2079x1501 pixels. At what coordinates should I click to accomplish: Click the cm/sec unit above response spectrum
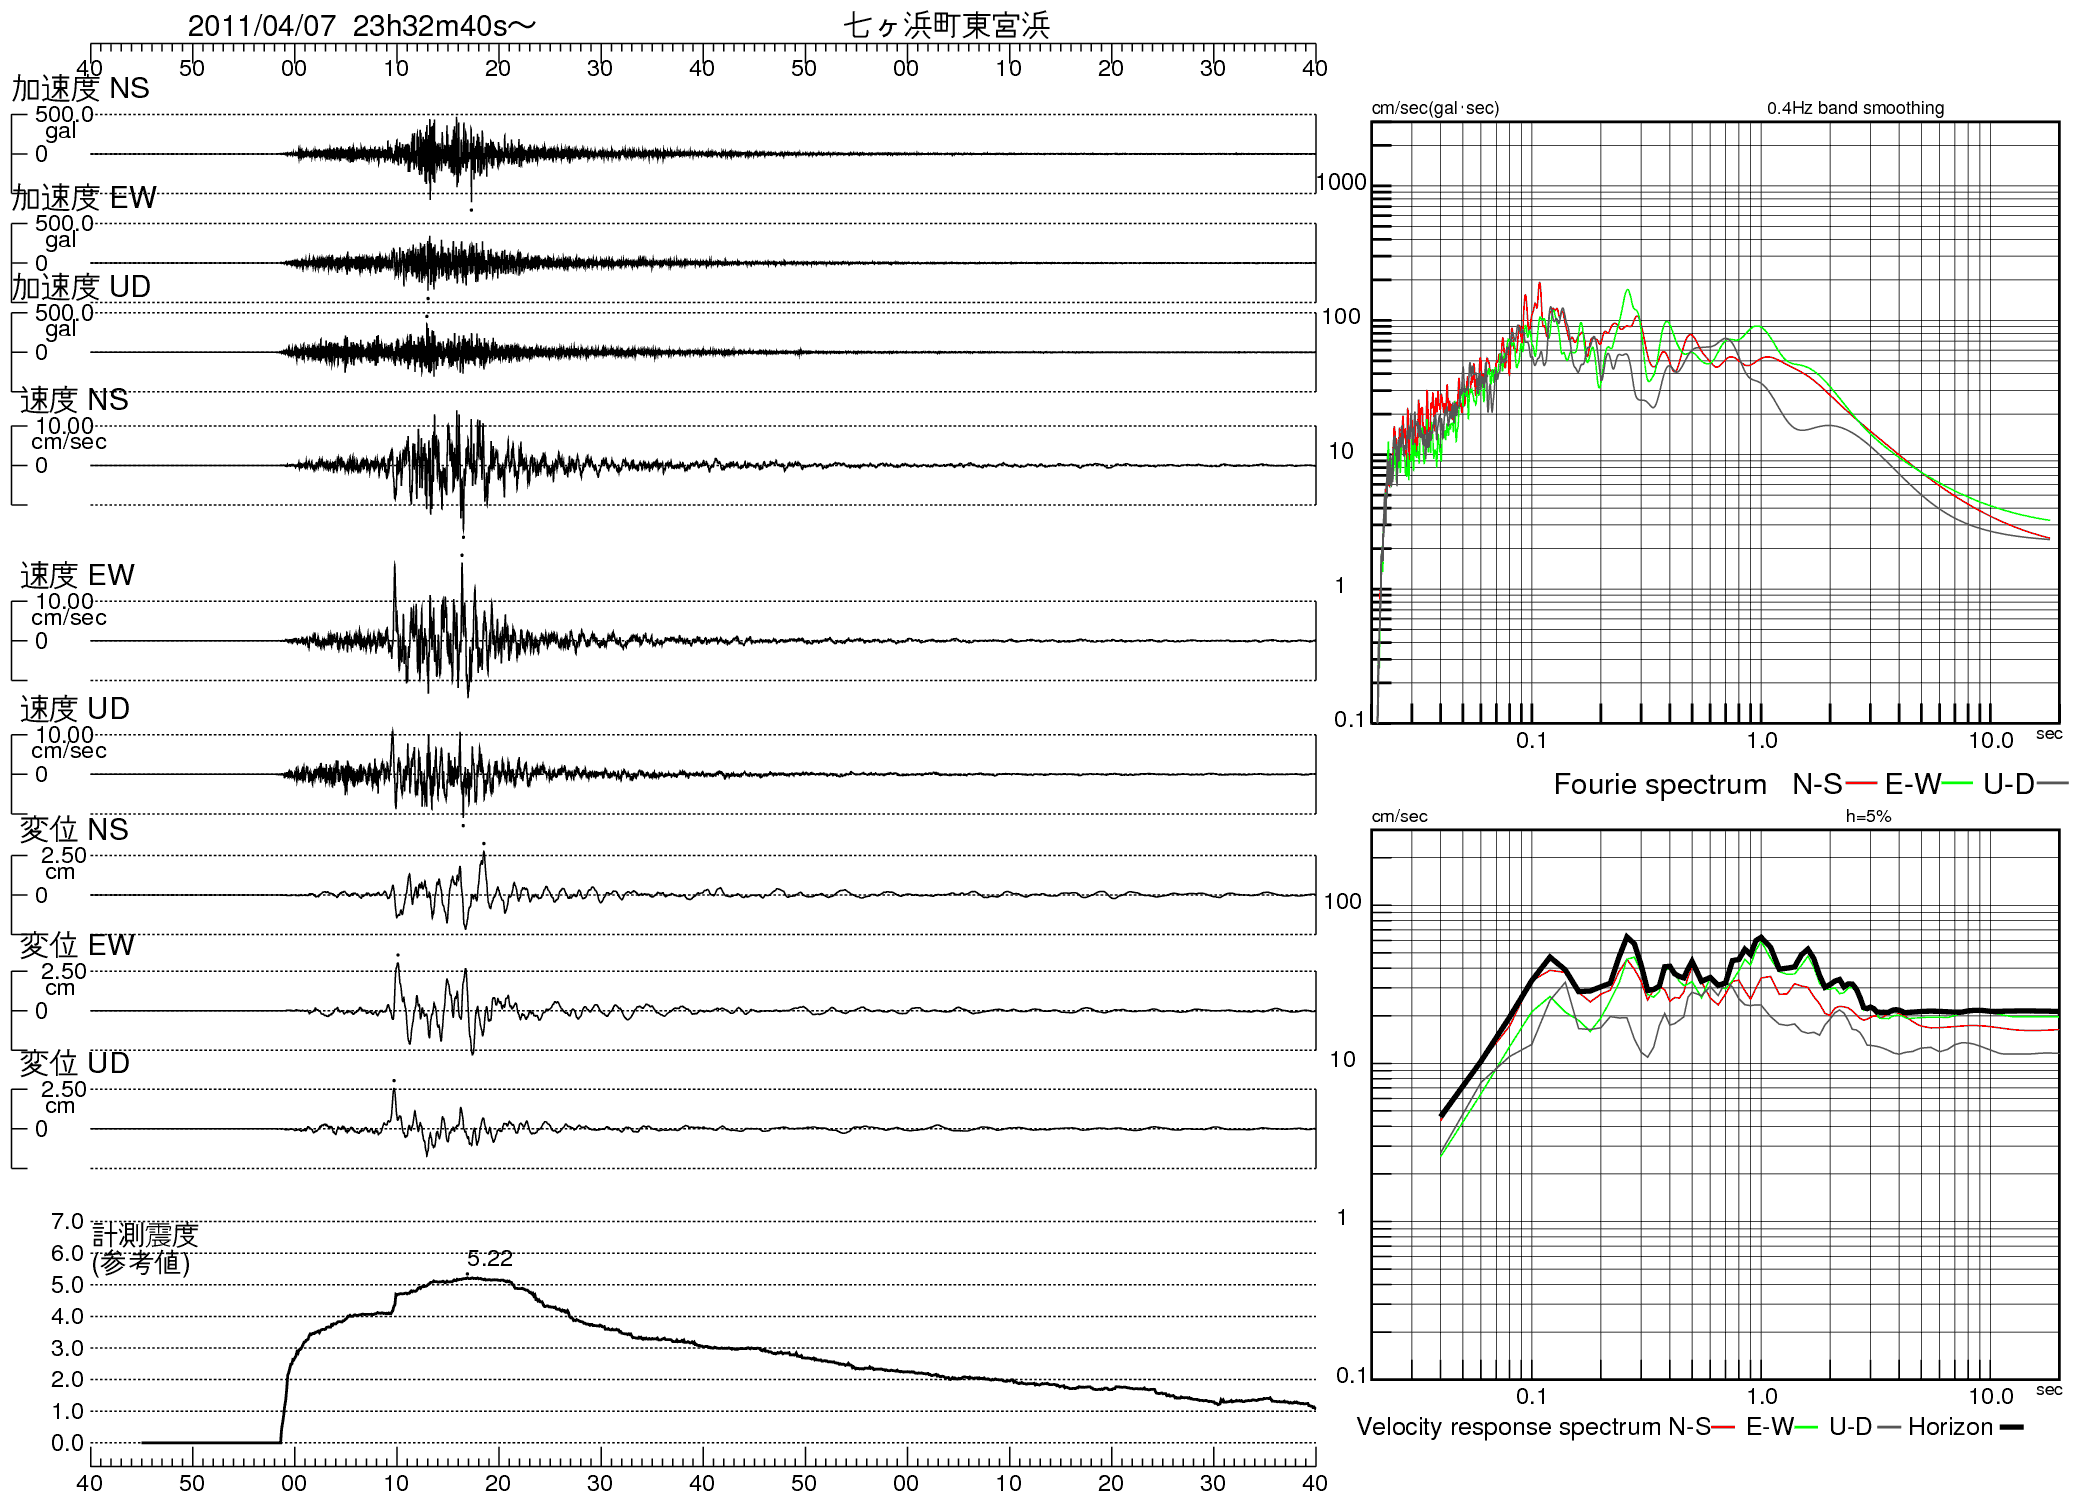(1399, 816)
